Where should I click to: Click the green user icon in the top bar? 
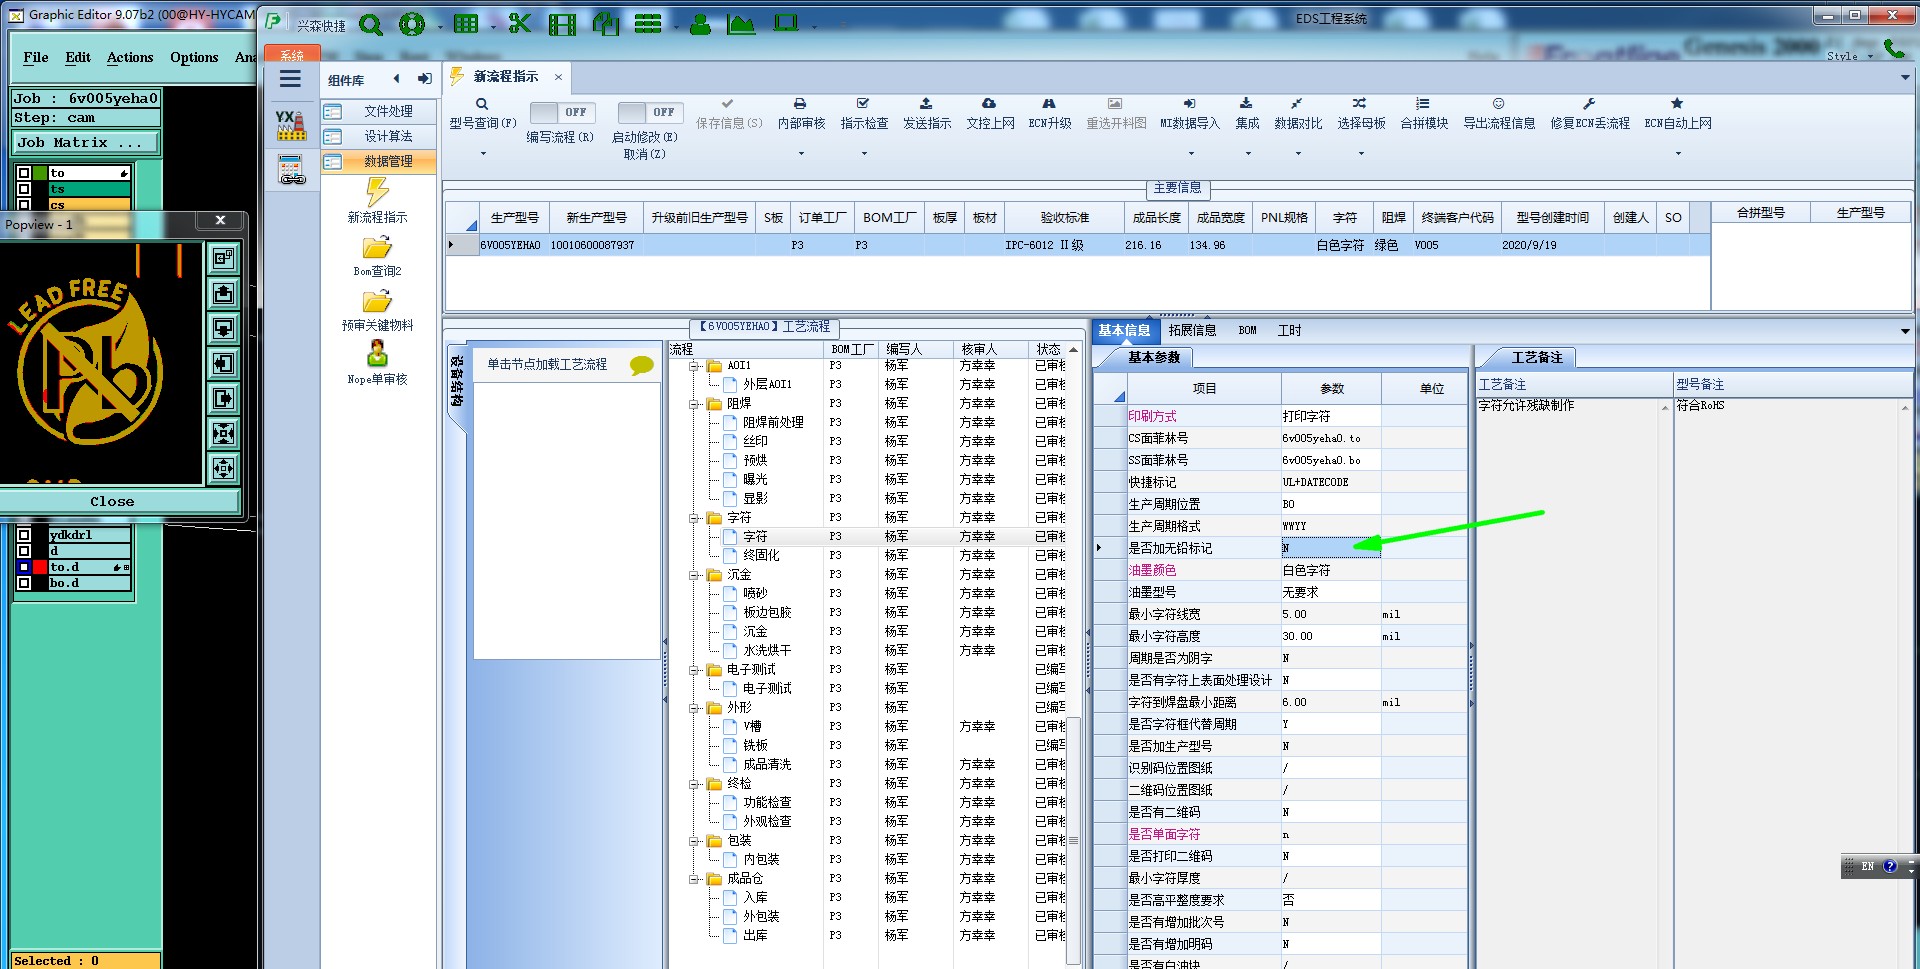[x=700, y=24]
